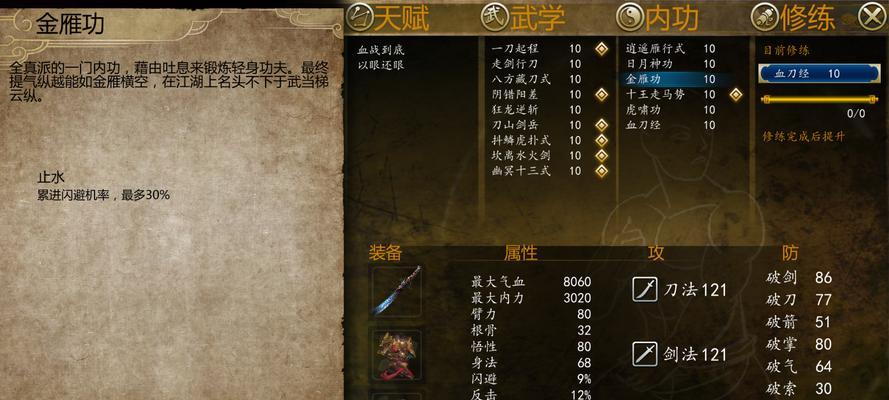Click the 武 martial arts circle icon

(495, 18)
